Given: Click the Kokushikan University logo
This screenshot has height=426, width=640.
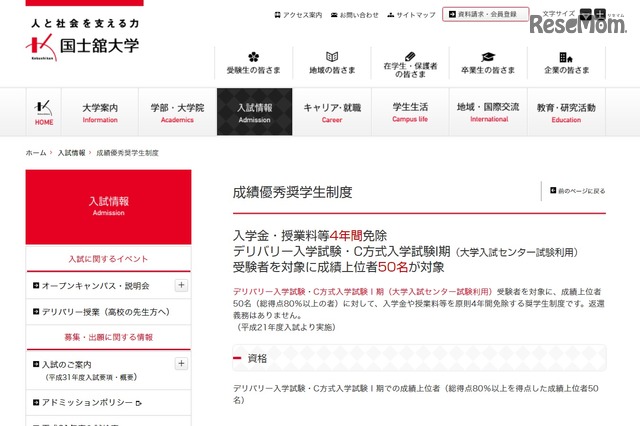Looking at the screenshot, I should (83, 38).
